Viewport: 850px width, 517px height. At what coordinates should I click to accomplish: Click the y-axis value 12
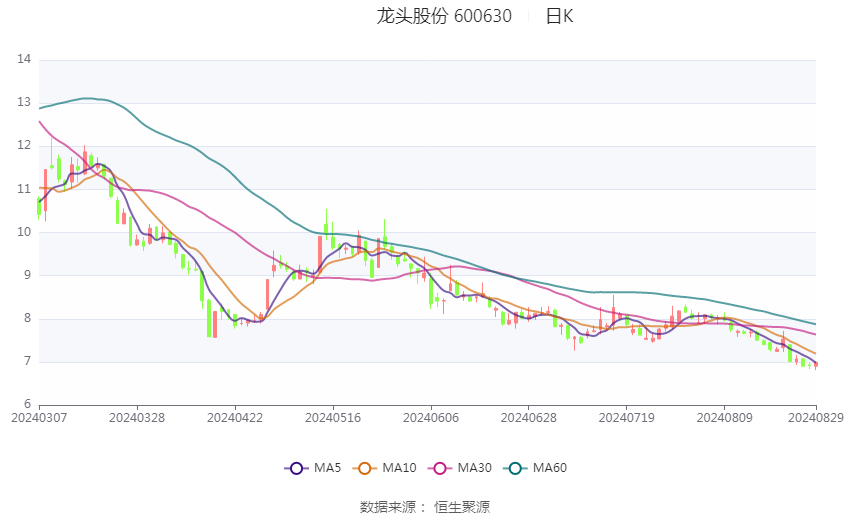tap(24, 145)
